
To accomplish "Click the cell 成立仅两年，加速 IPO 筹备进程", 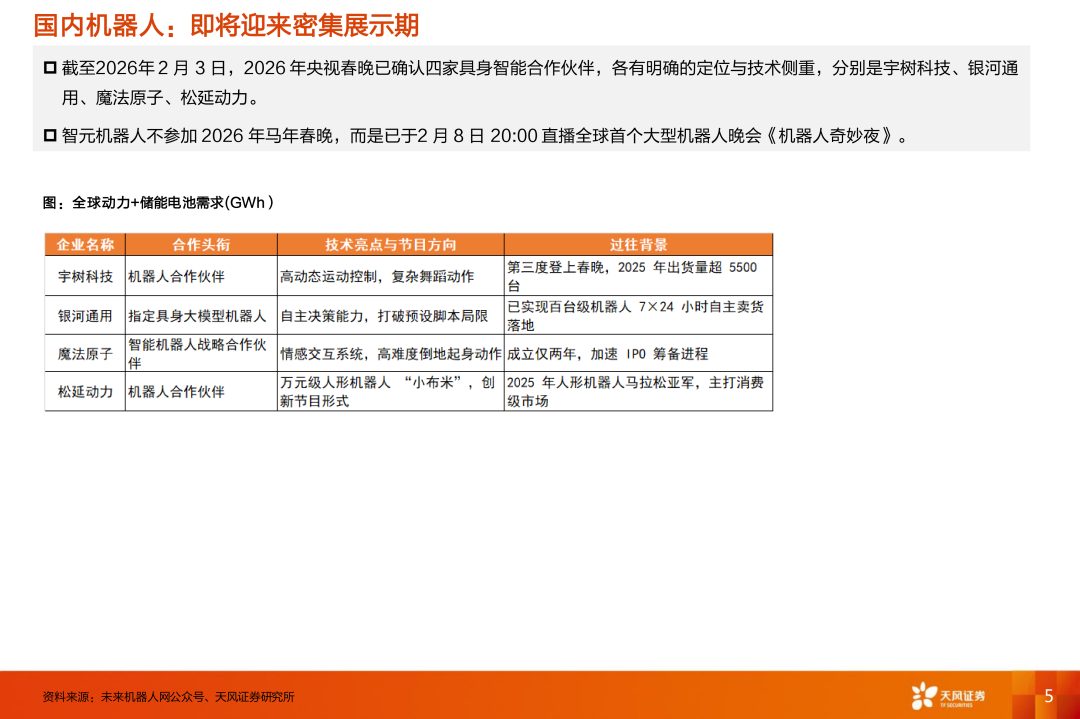I will (638, 354).
